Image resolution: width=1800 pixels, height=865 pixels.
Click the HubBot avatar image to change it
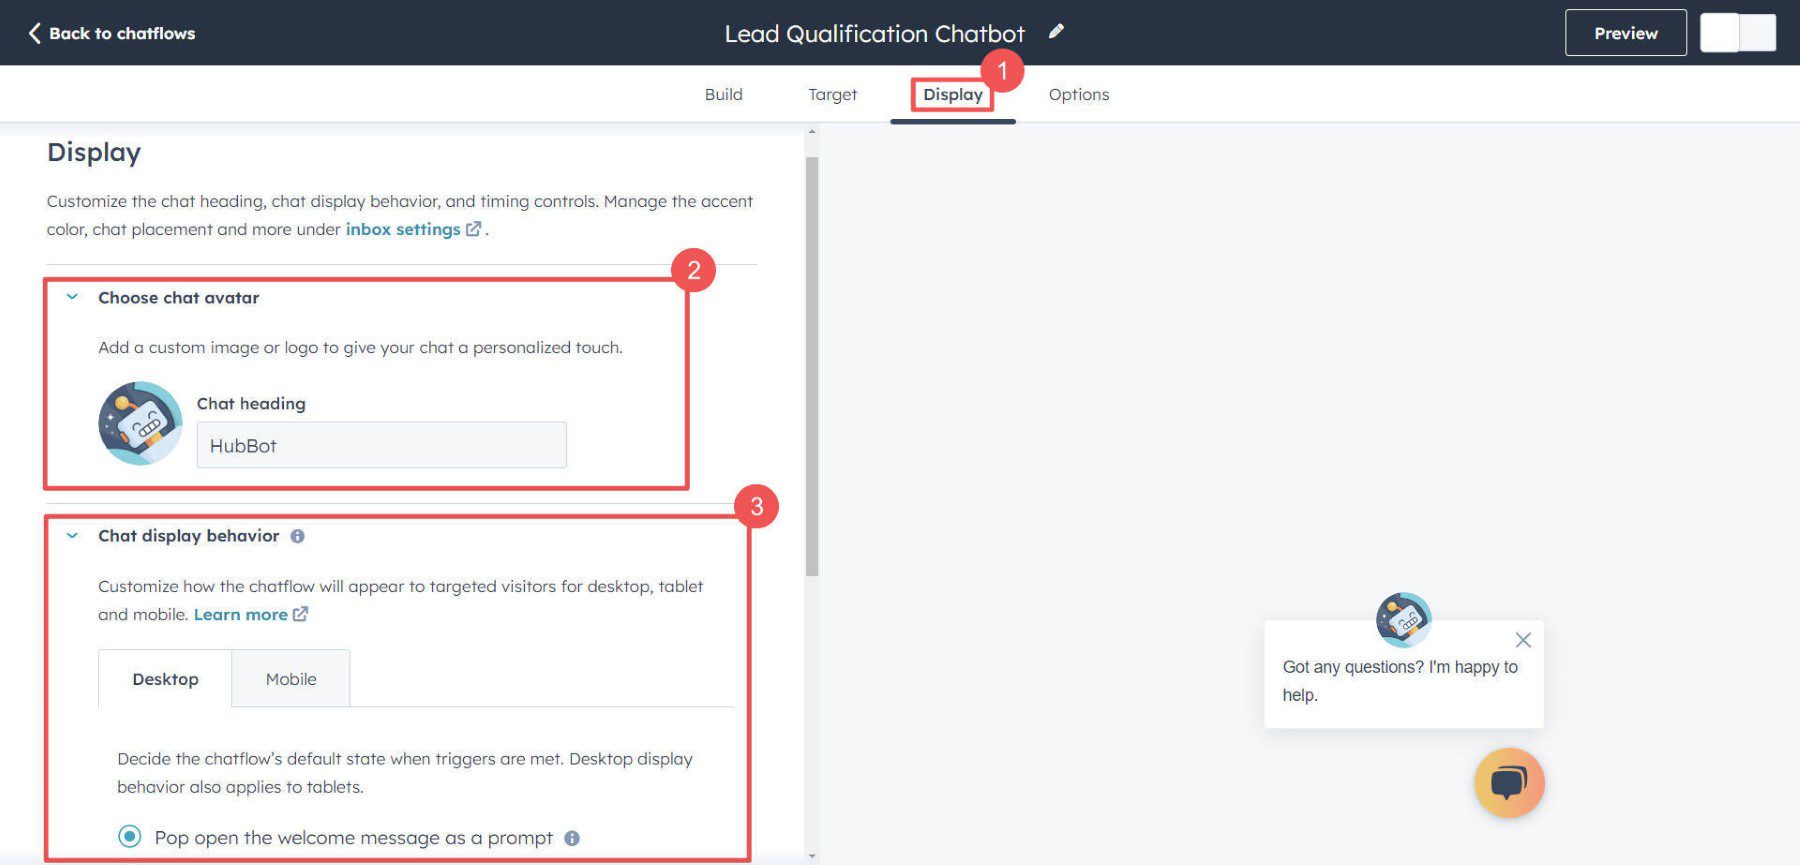(140, 423)
